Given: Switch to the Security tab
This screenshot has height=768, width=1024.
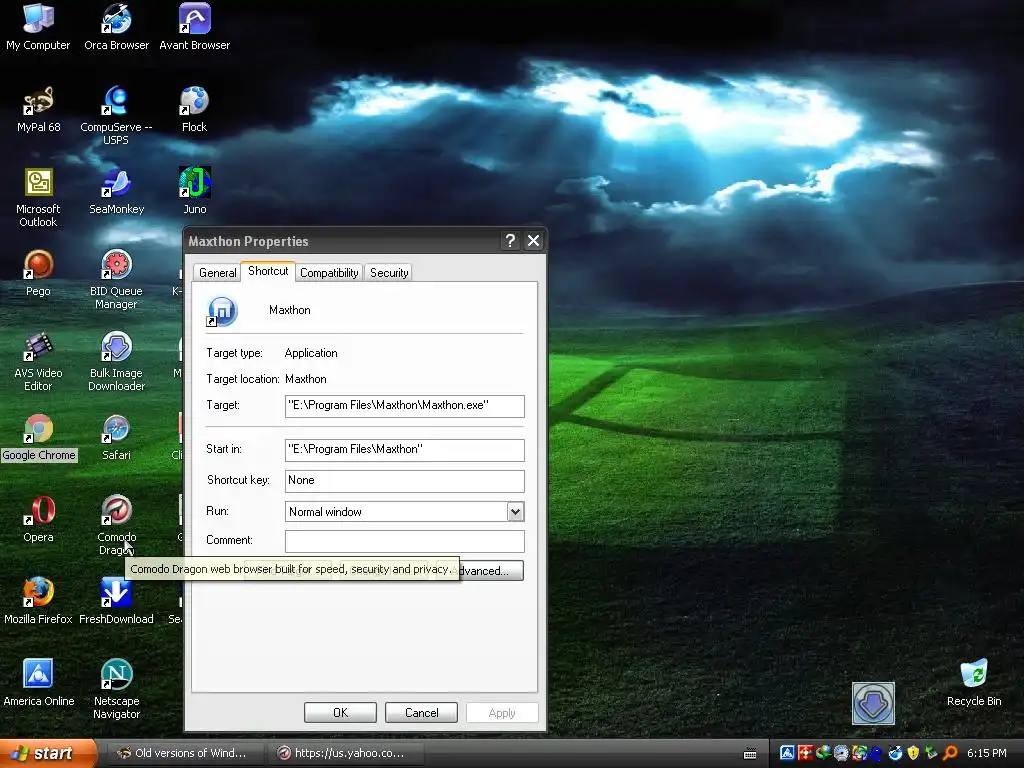Looking at the screenshot, I should pos(389,273).
